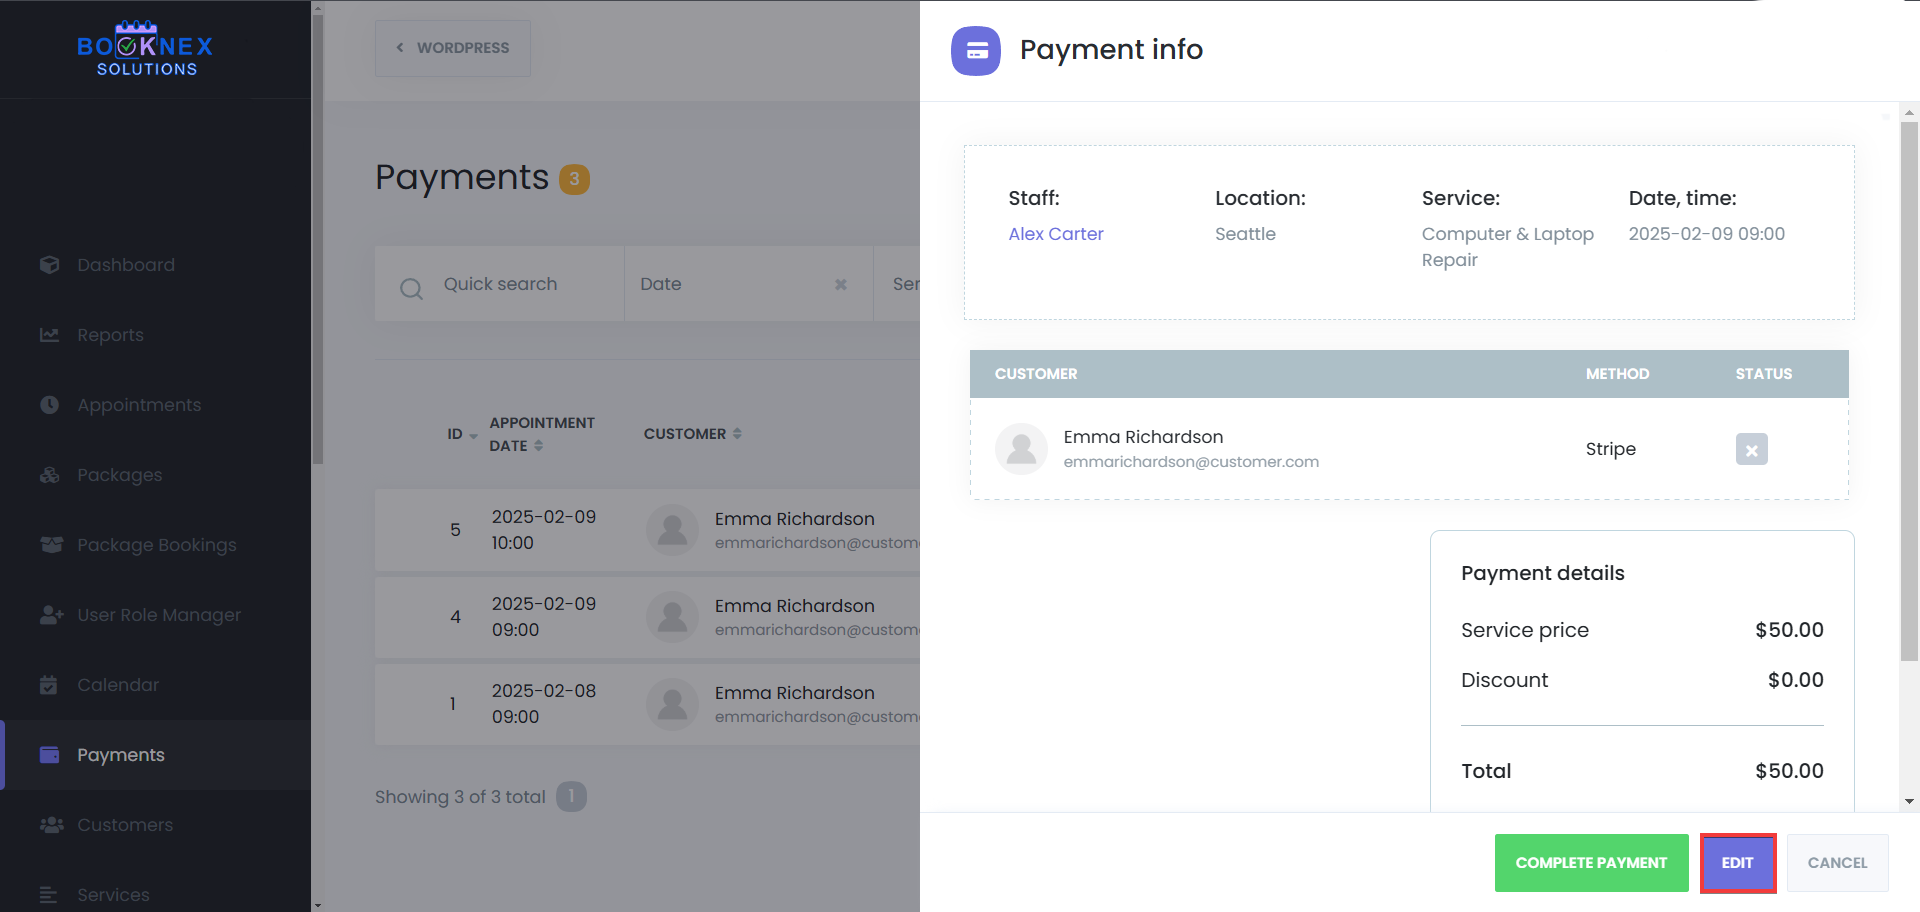Open the Edit payment form

tap(1737, 862)
